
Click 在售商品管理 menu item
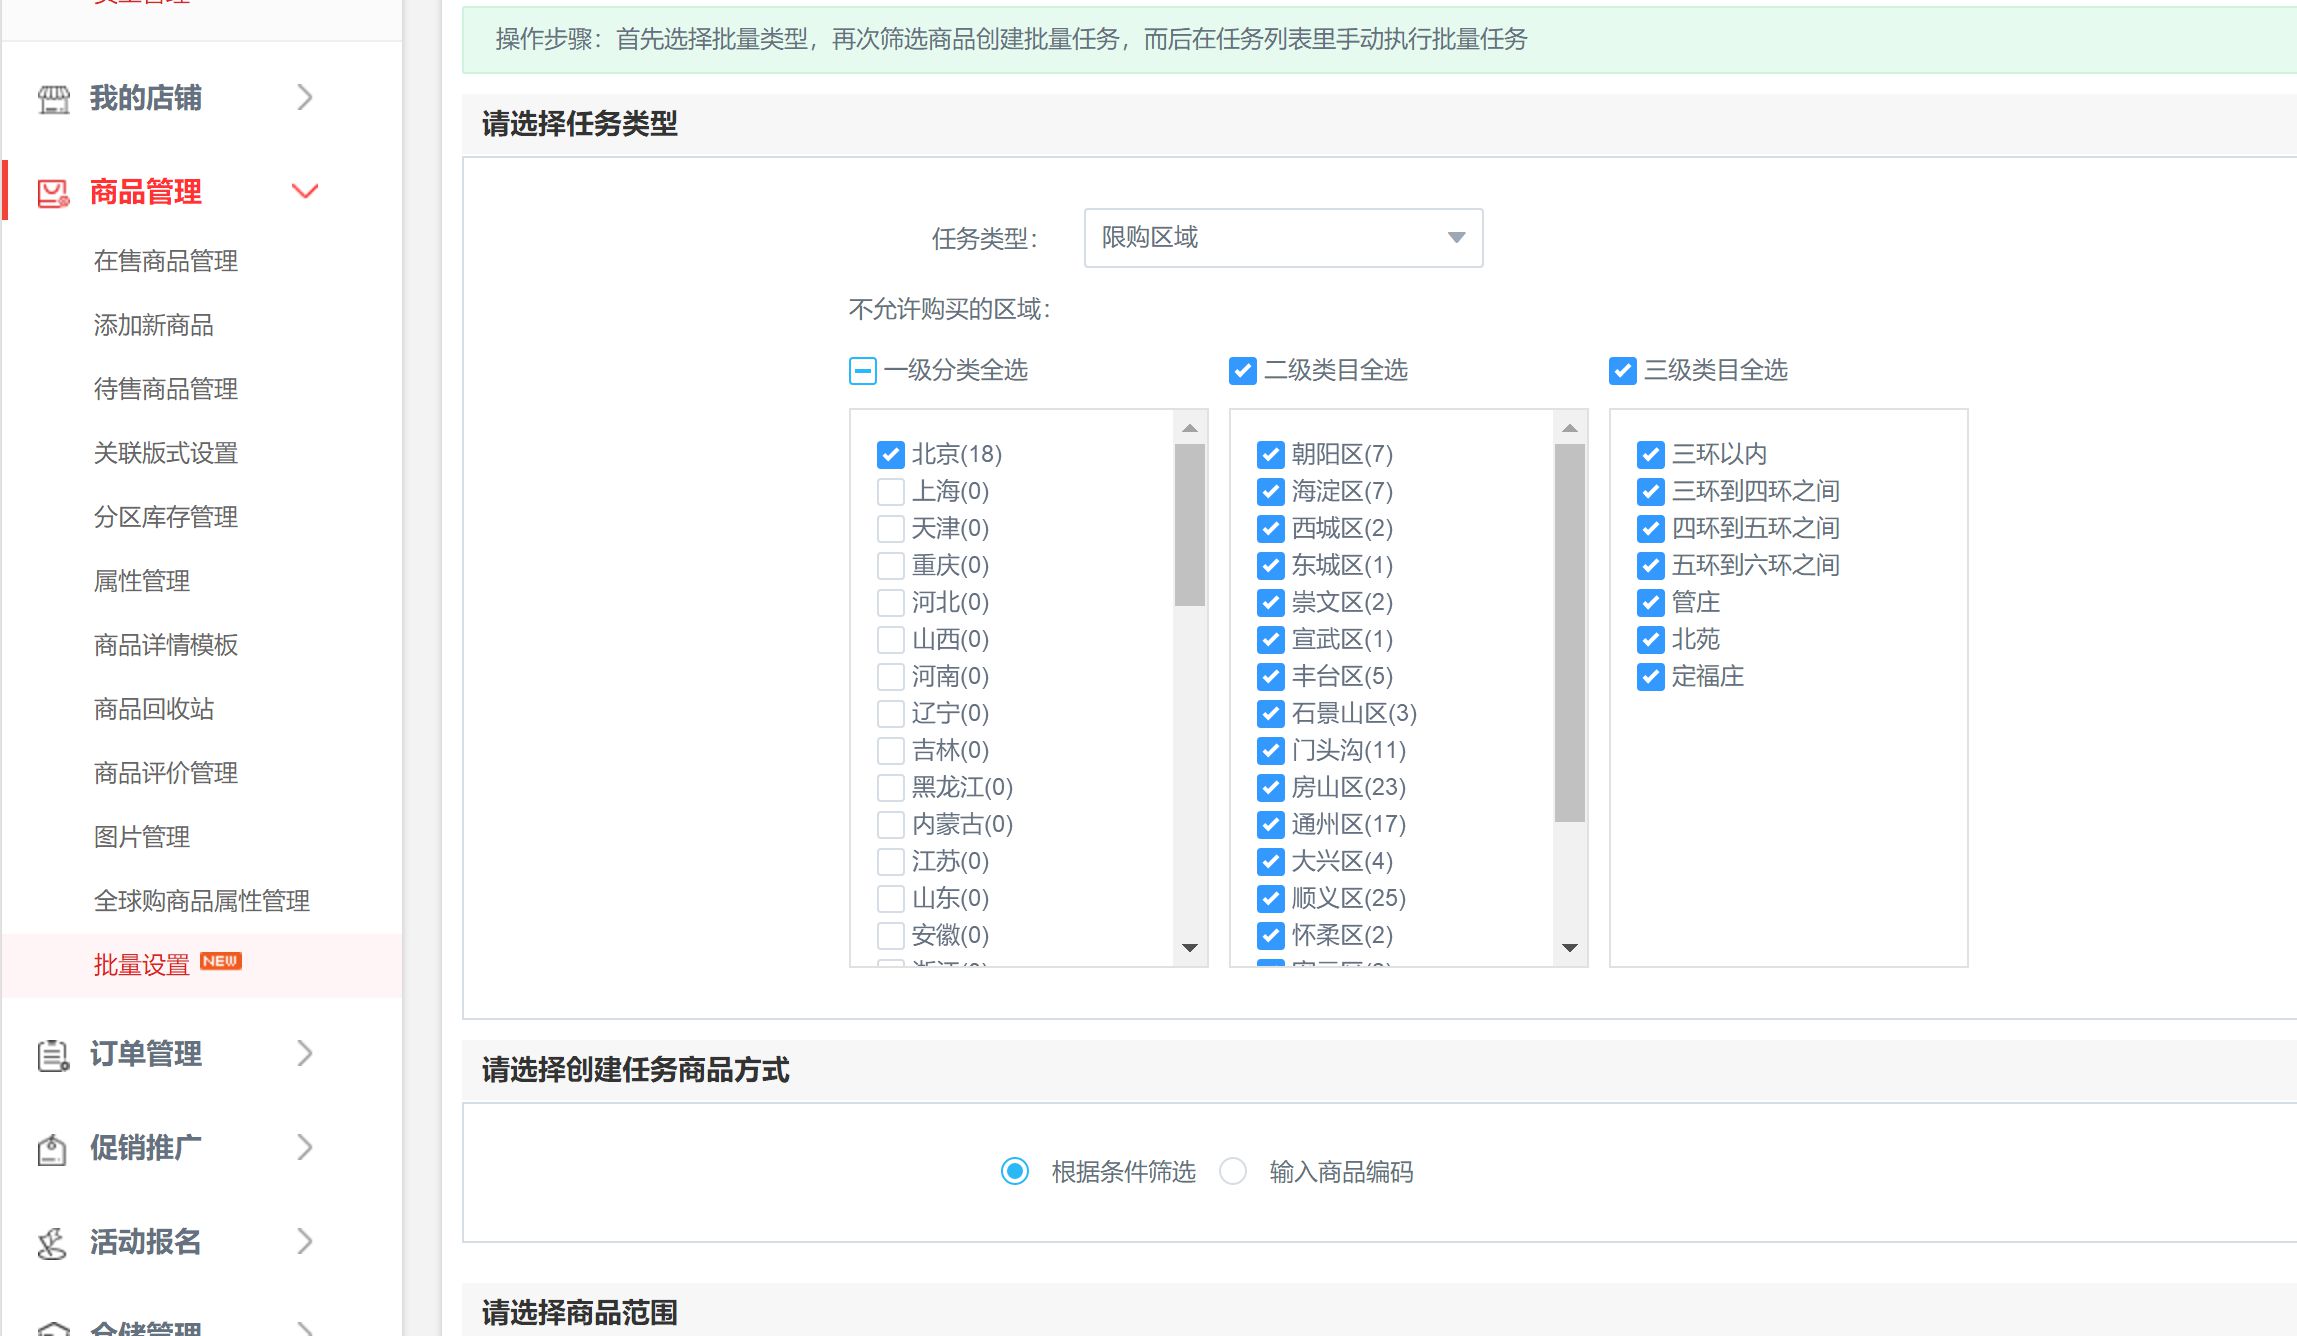(x=167, y=261)
